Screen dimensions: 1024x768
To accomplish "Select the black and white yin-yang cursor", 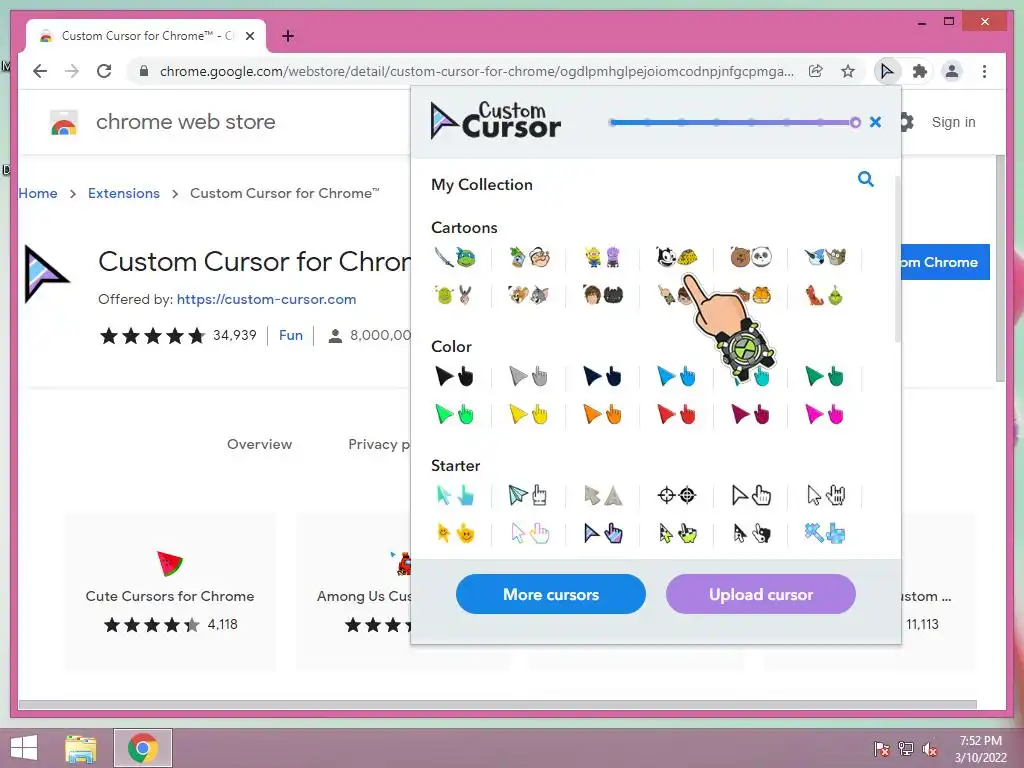I will click(x=751, y=534).
